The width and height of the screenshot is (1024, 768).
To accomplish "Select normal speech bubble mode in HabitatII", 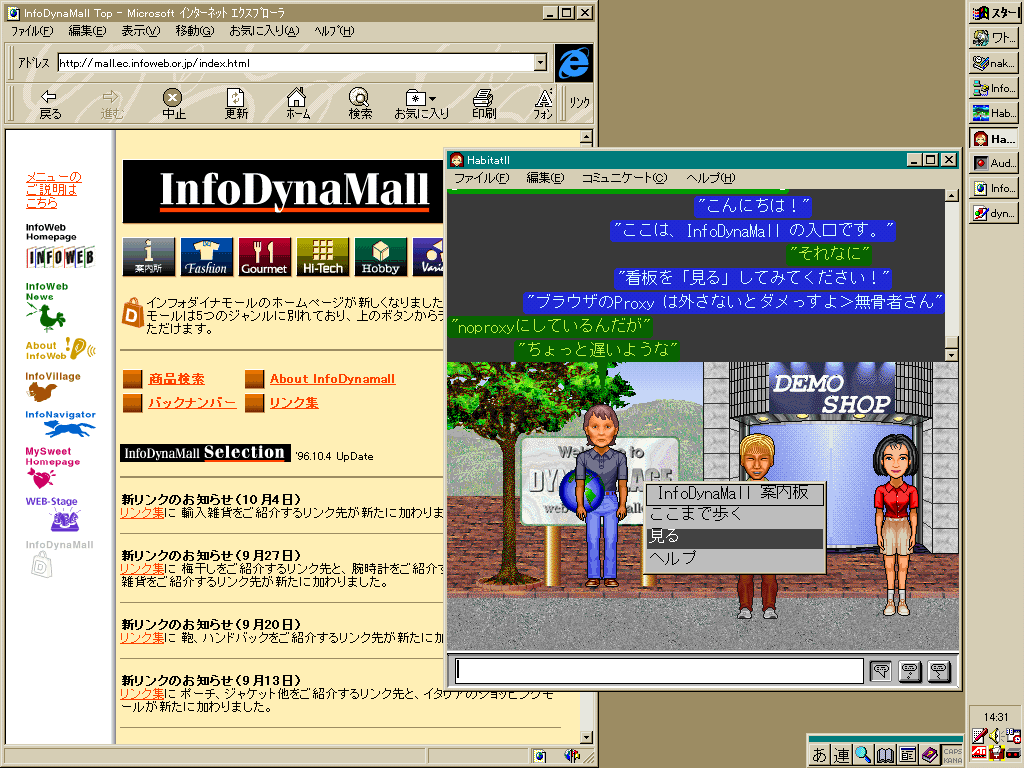I will pyautogui.click(x=881, y=671).
